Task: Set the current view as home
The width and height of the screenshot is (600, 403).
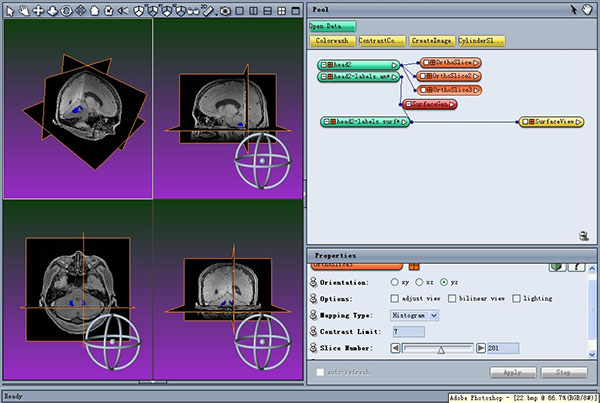Action: pyautogui.click(x=109, y=11)
